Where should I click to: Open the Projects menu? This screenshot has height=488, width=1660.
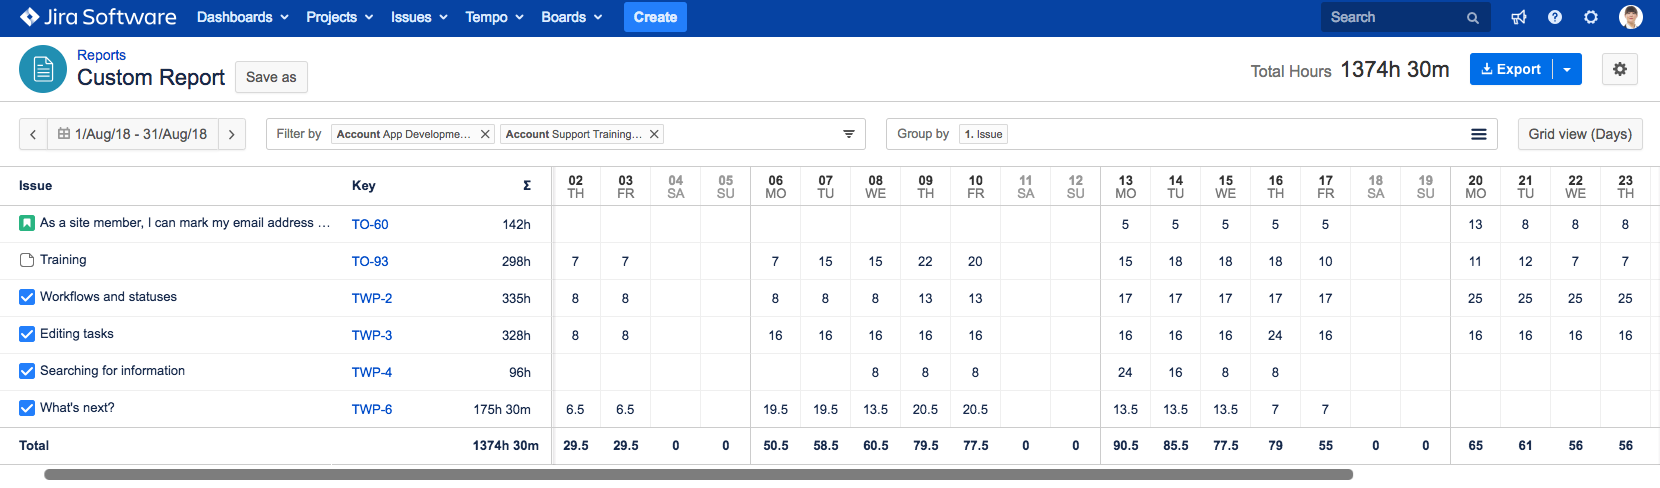tap(339, 17)
